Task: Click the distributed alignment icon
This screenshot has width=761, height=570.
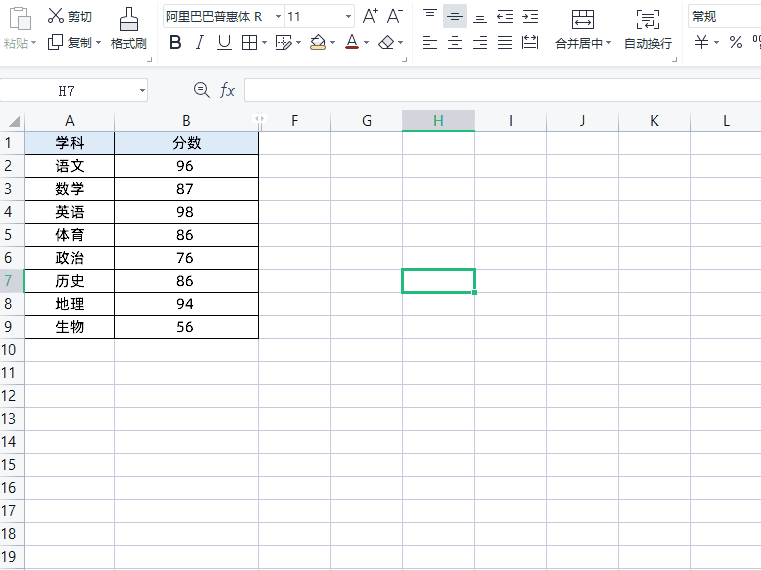Action: pyautogui.click(x=530, y=43)
